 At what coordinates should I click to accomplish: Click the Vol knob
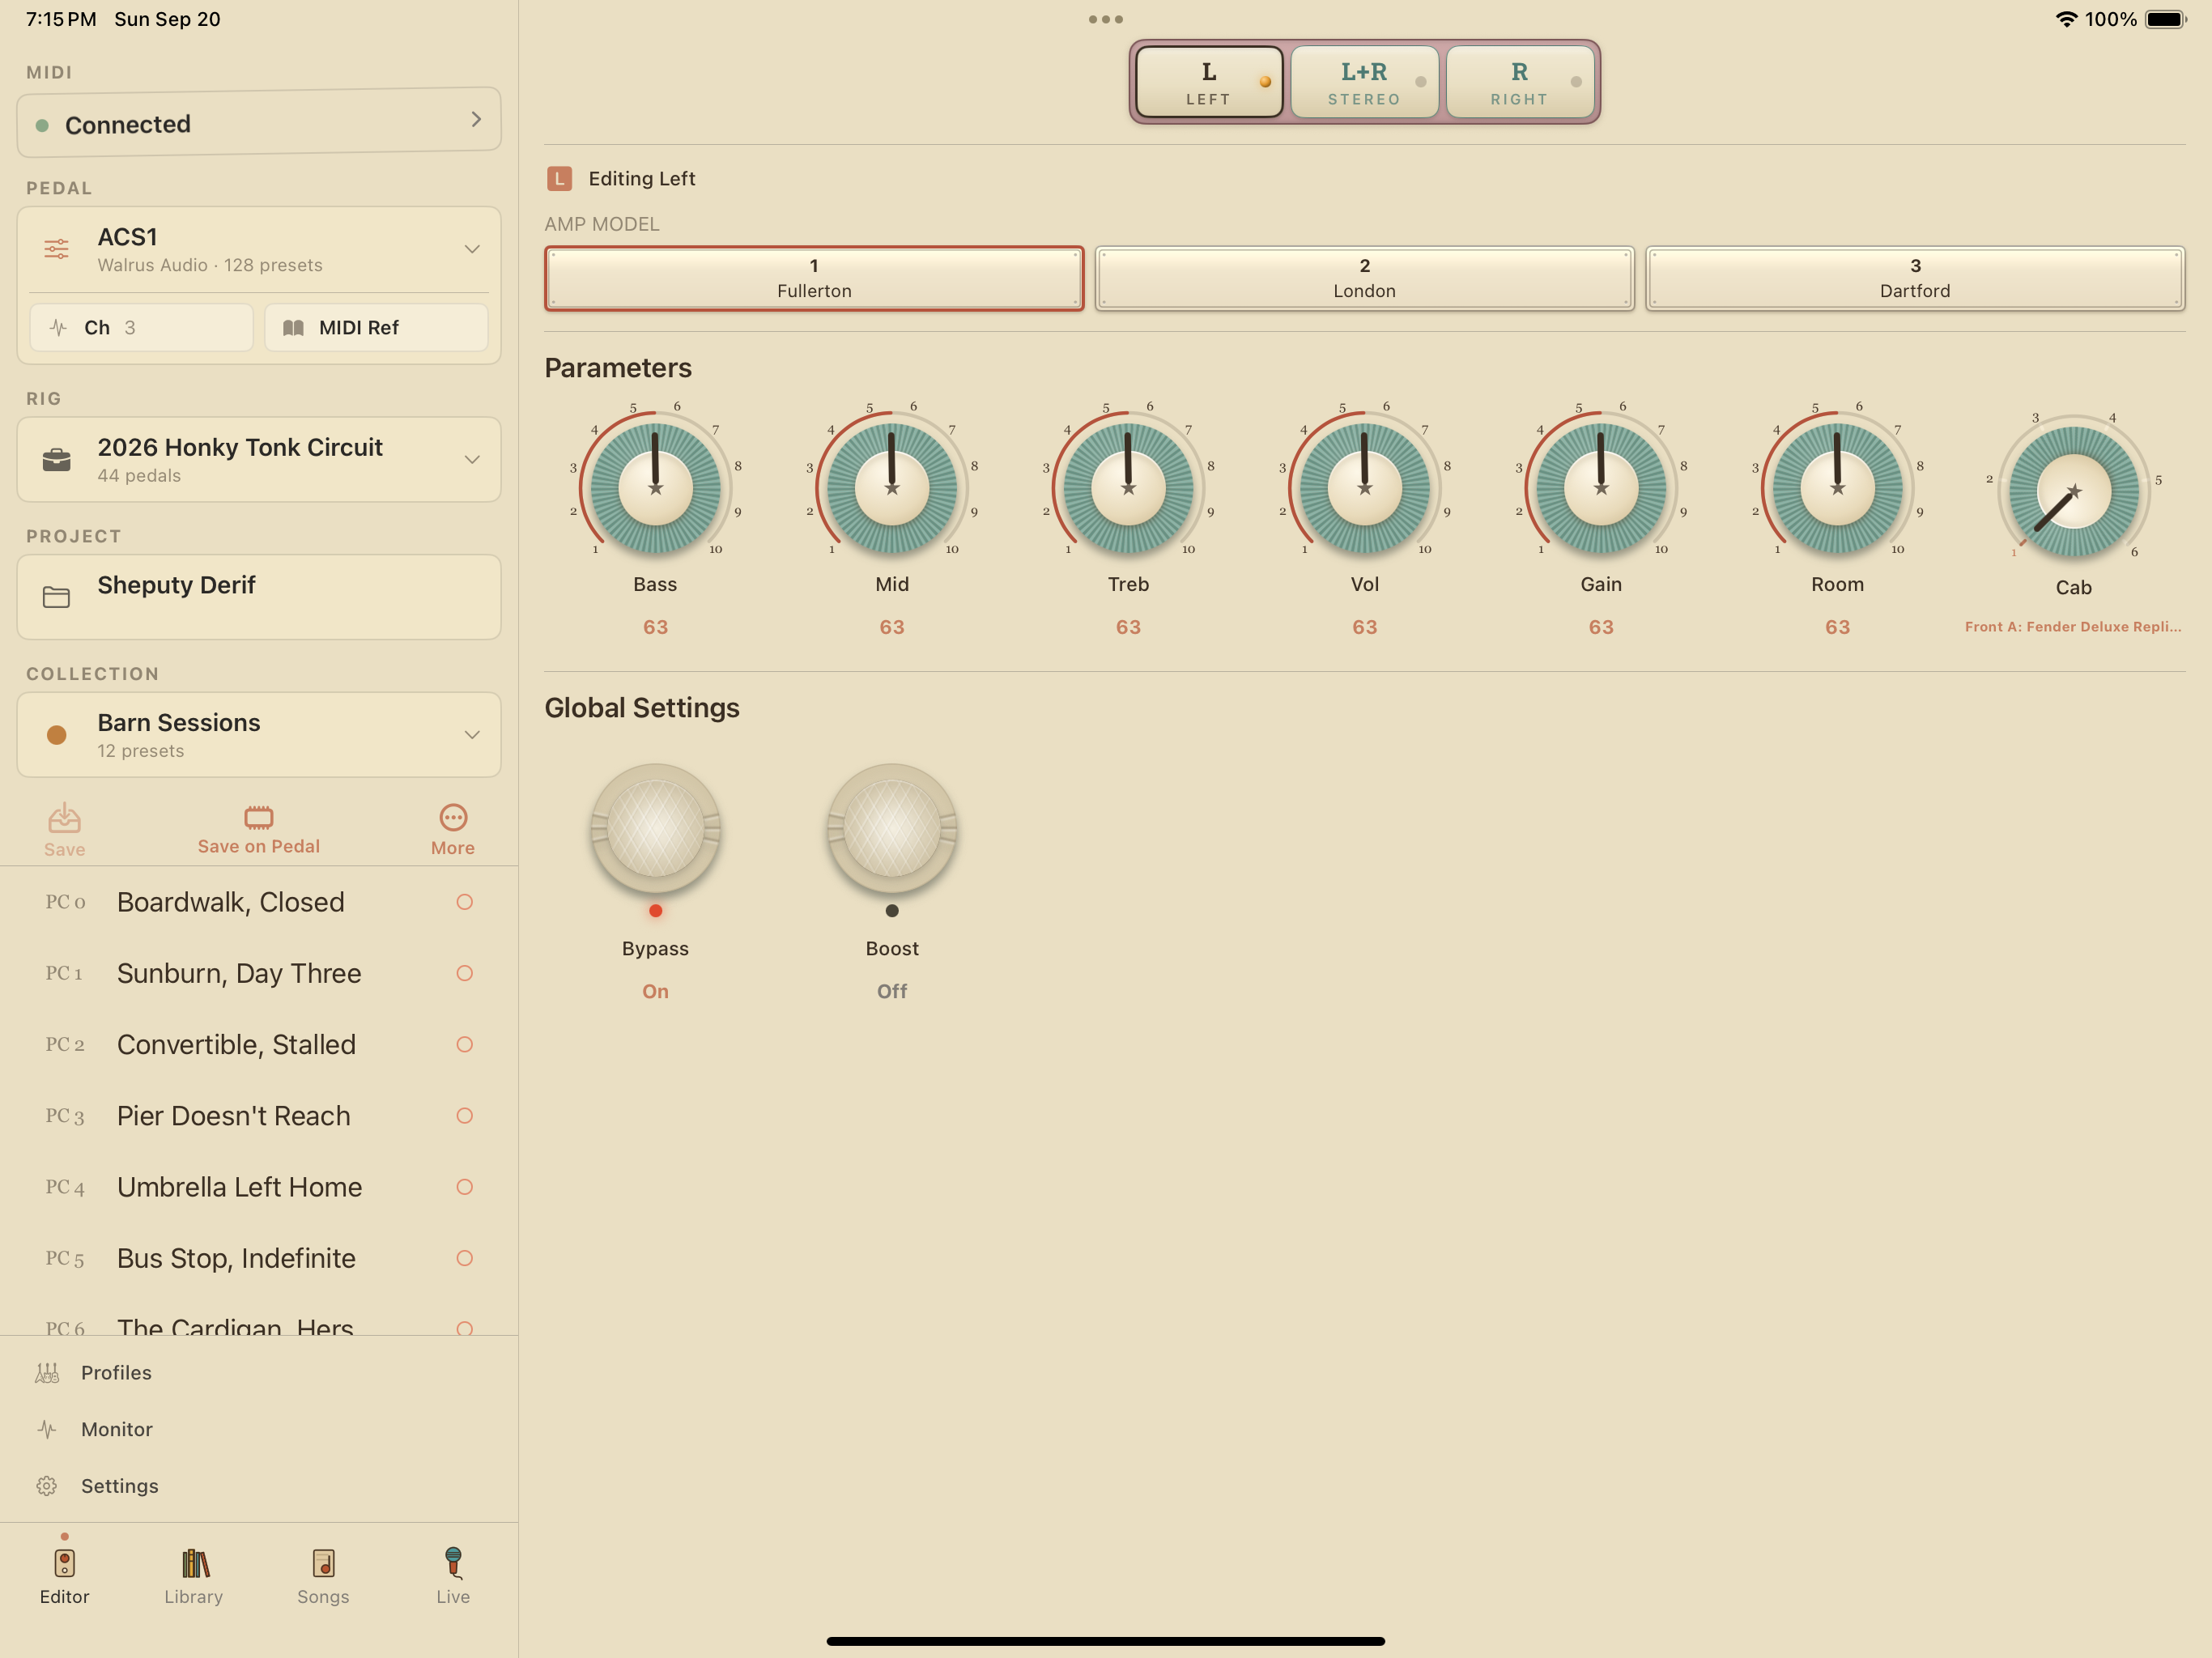tap(1365, 487)
